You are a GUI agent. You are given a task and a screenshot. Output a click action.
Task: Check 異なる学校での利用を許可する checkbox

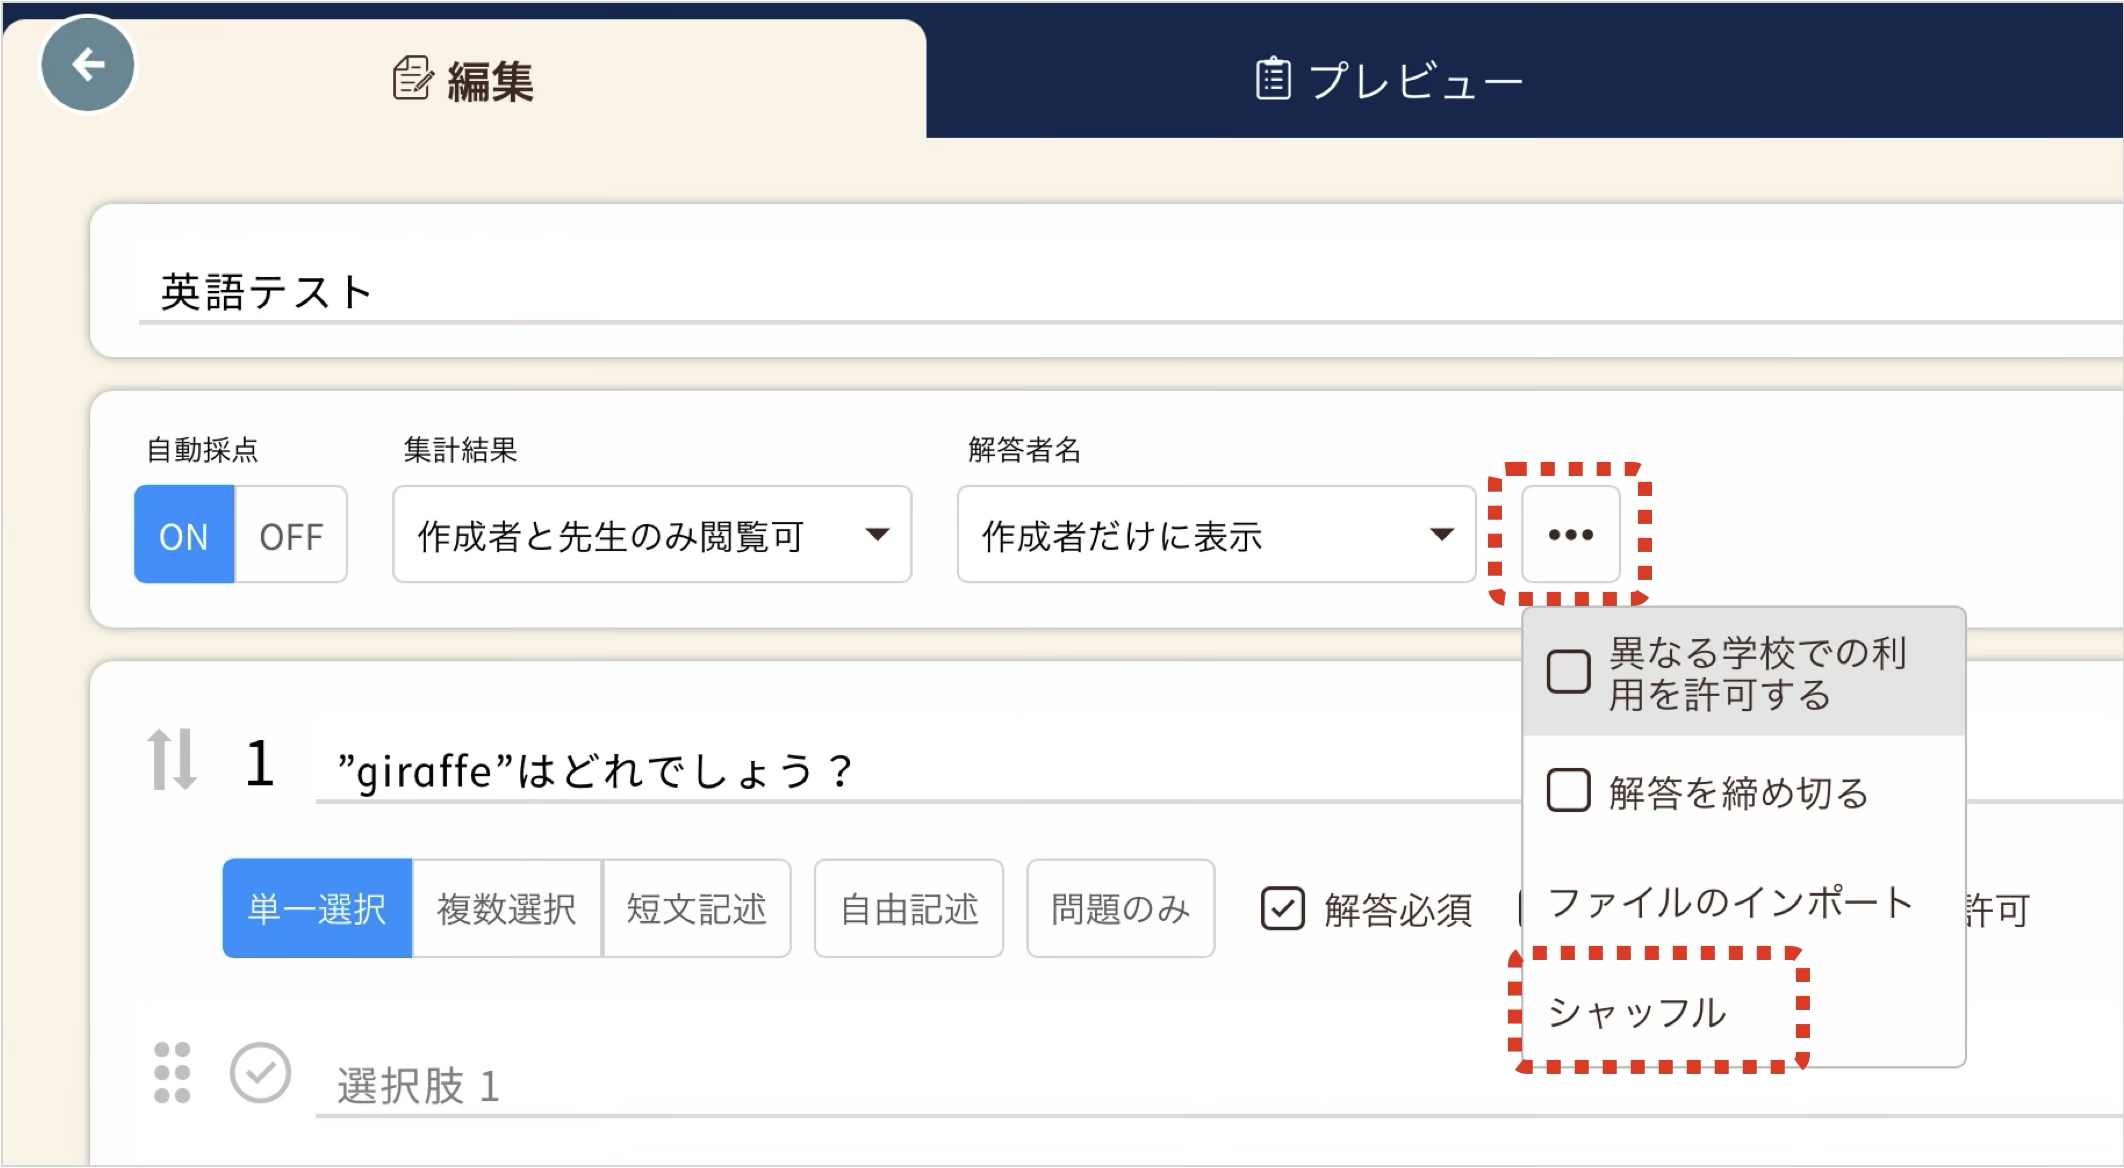(1568, 672)
